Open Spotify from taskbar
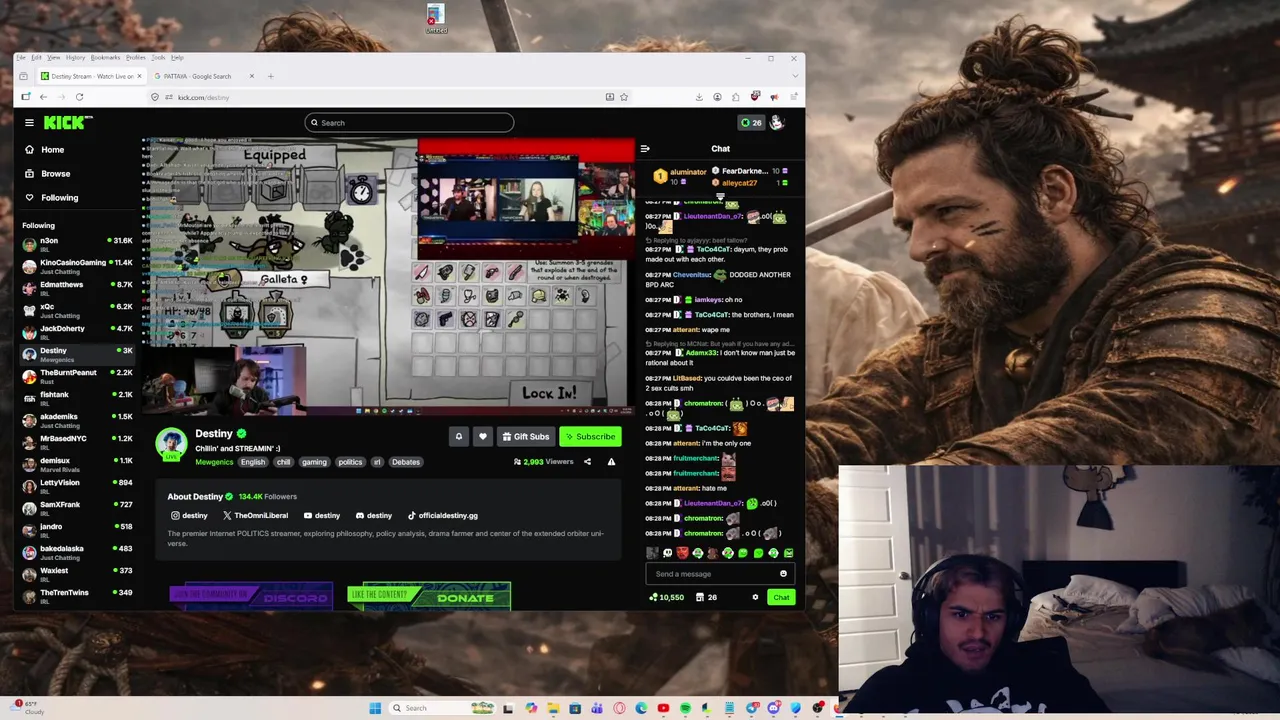Screen dimensions: 1280x720 [x=685, y=708]
